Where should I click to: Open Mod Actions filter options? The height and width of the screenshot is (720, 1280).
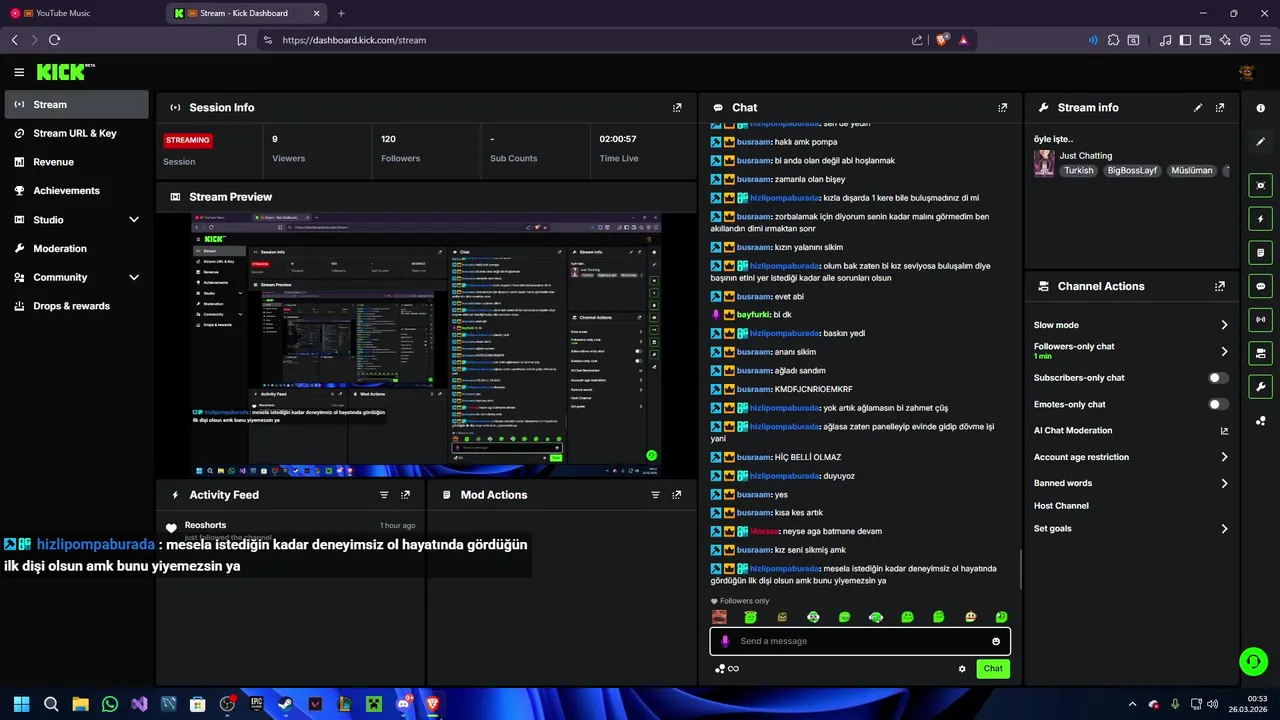pos(656,495)
